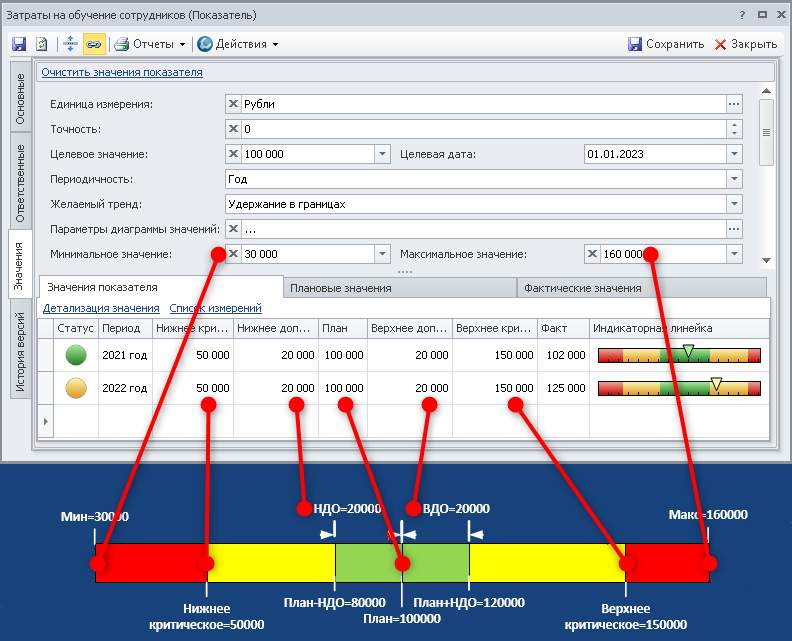
Task: Click the refresh document icon
Action: click(x=41, y=44)
